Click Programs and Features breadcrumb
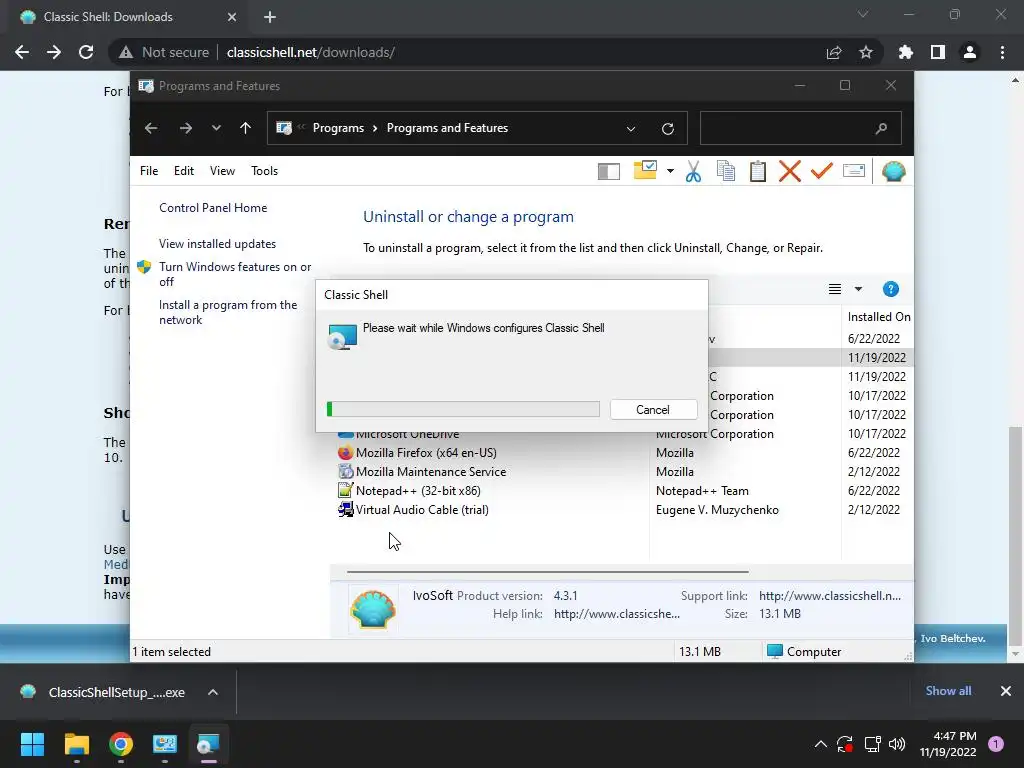This screenshot has width=1024, height=768. 447,128
